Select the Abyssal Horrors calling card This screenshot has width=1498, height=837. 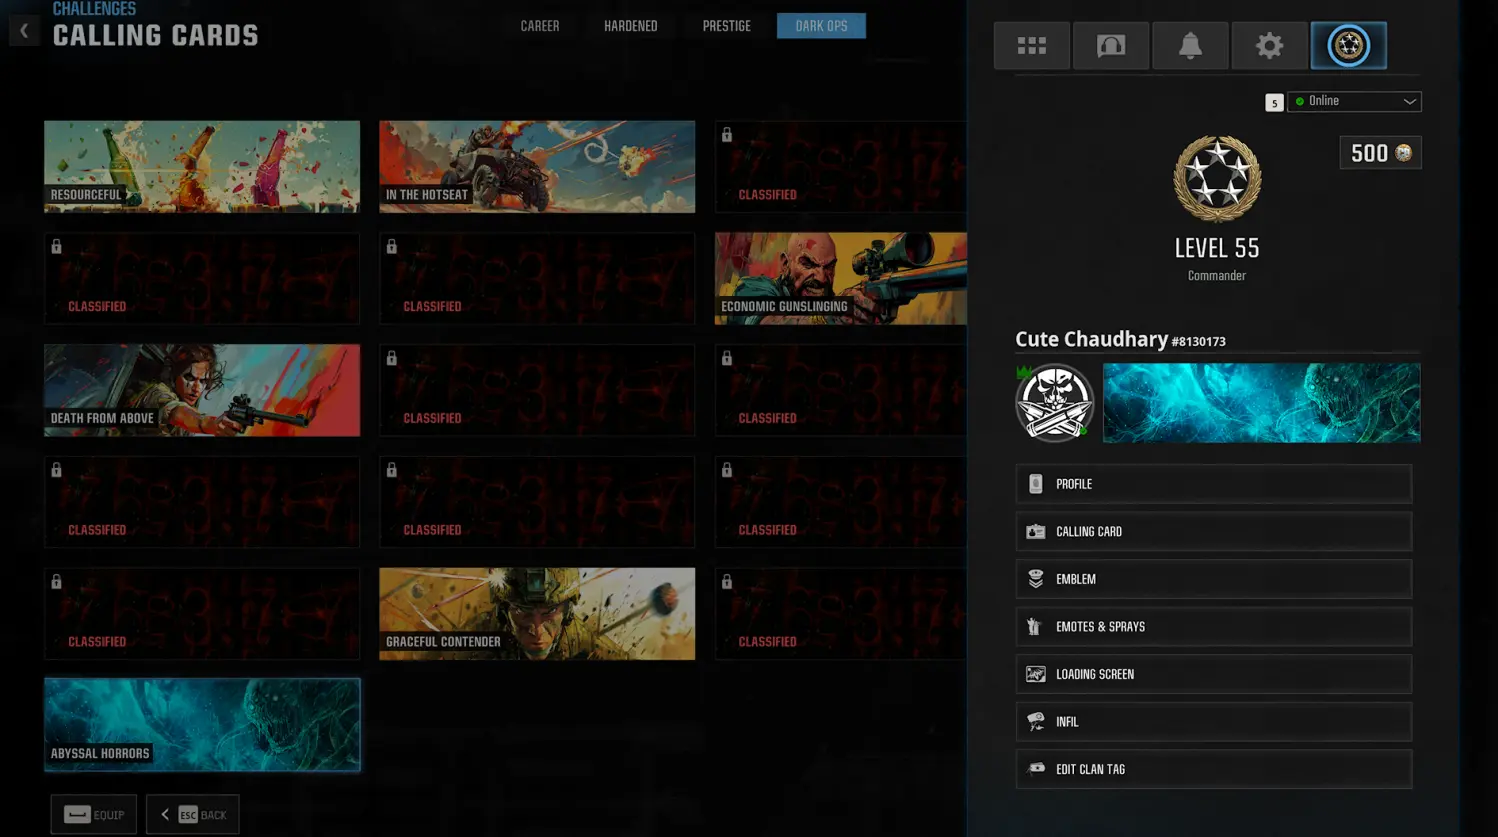202,724
